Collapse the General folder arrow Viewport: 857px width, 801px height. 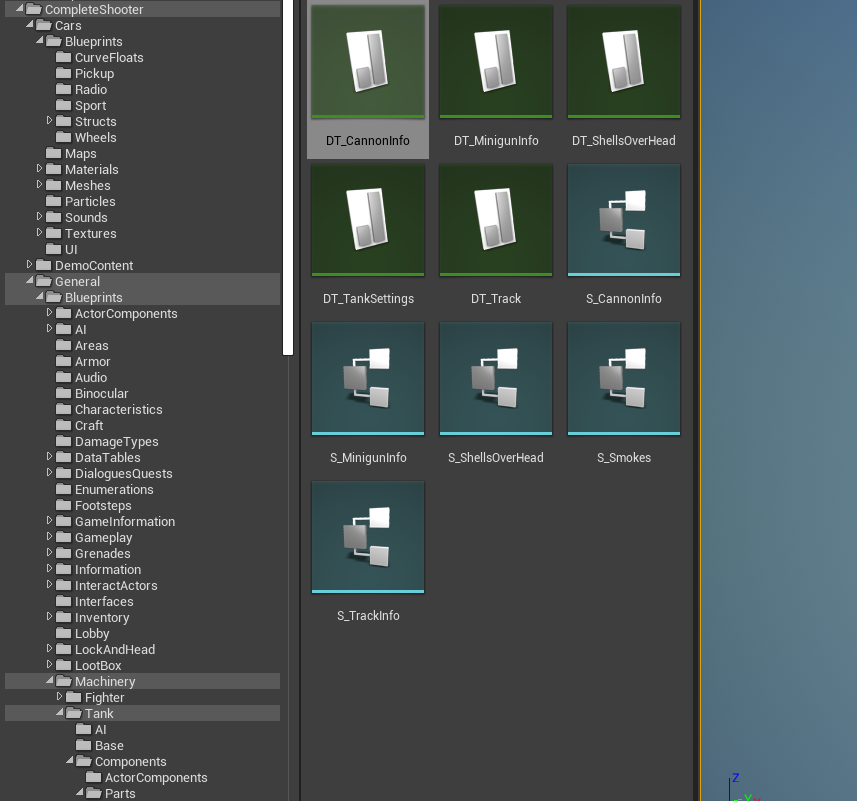[x=30, y=280]
